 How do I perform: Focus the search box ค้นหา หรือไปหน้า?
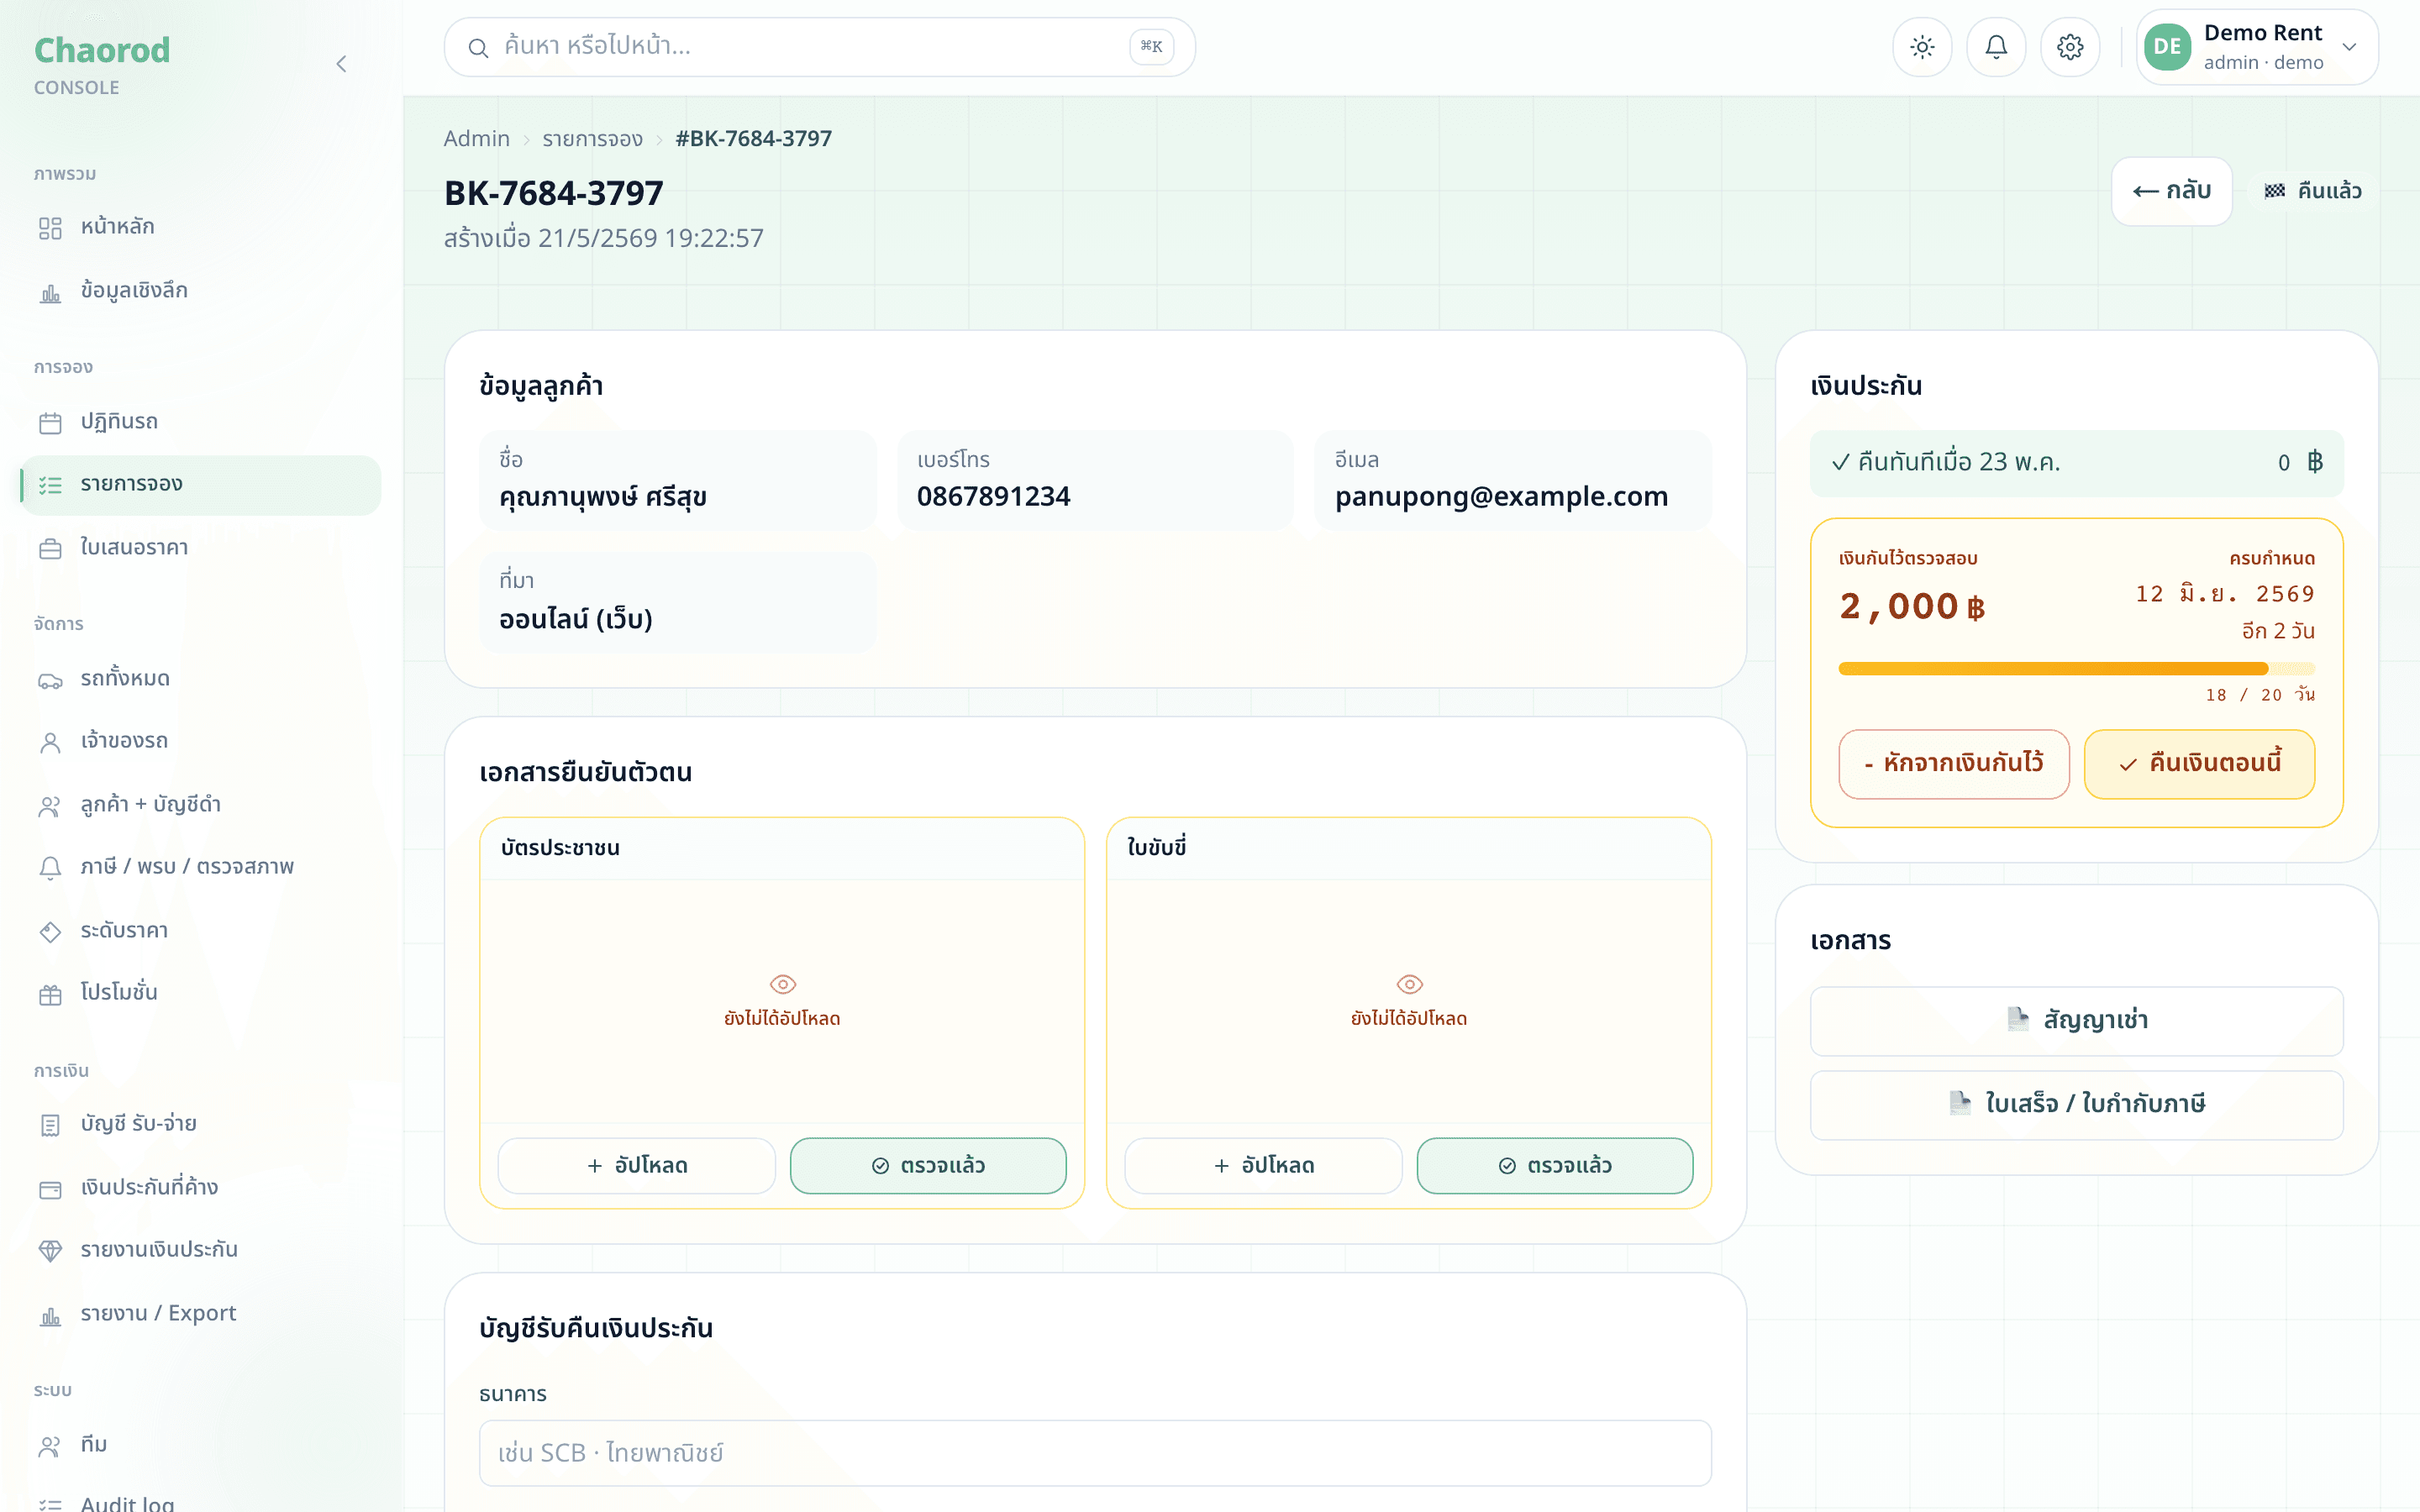coord(819,47)
